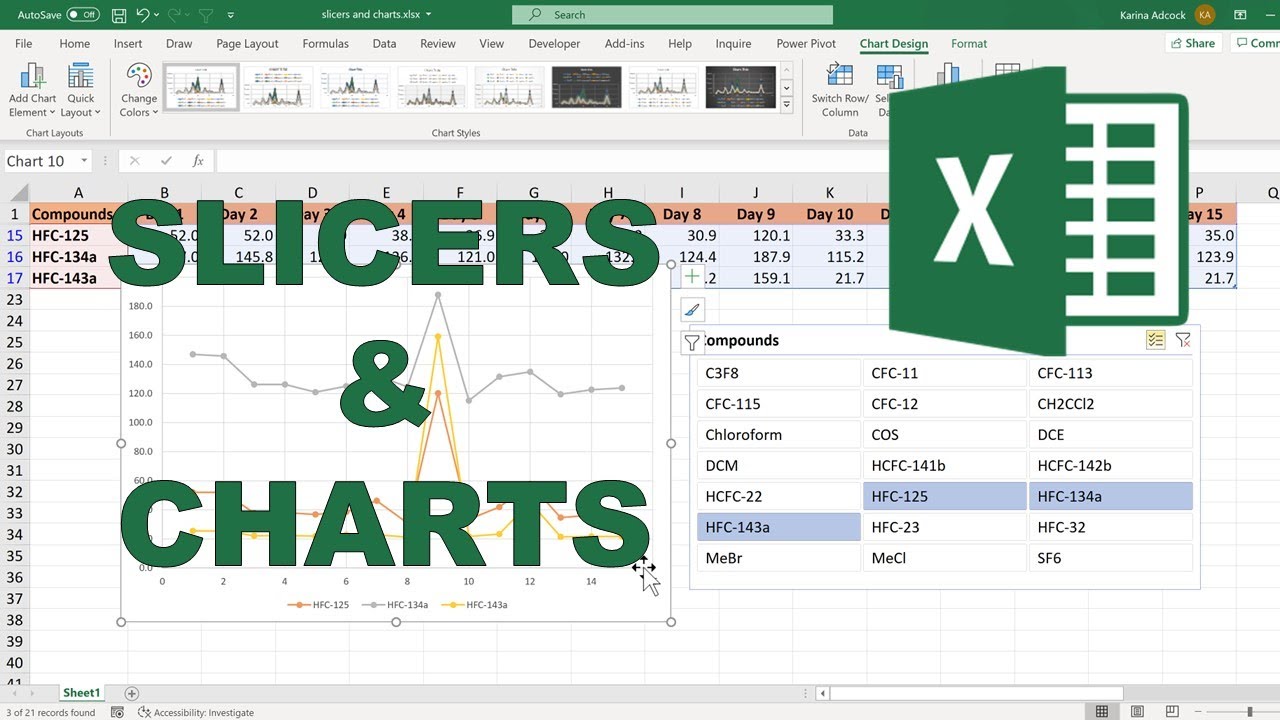Select column J header

(756, 193)
